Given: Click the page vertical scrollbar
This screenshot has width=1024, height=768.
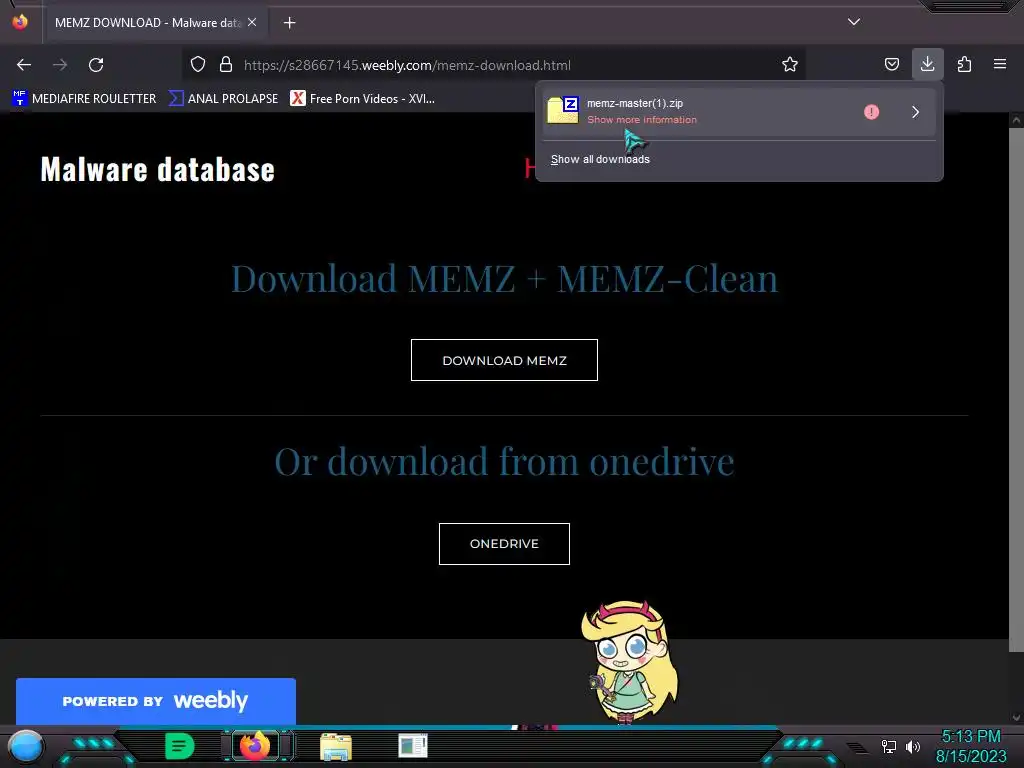Looking at the screenshot, I should point(1016,389).
